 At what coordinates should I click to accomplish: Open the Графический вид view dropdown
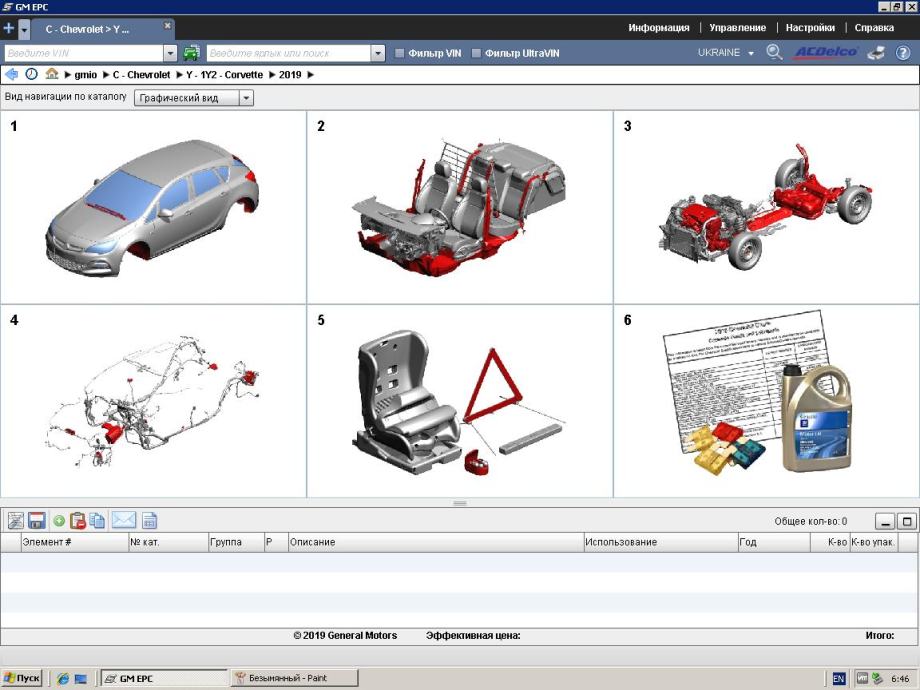tap(194, 98)
